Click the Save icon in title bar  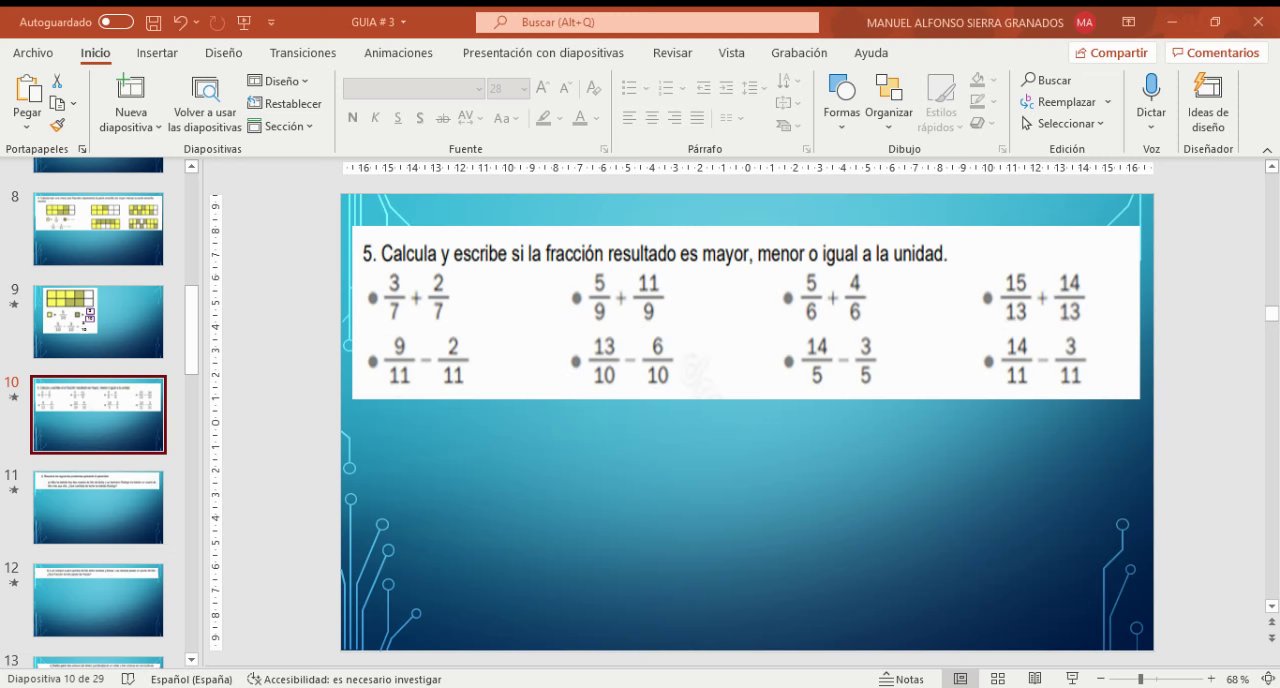click(x=153, y=22)
